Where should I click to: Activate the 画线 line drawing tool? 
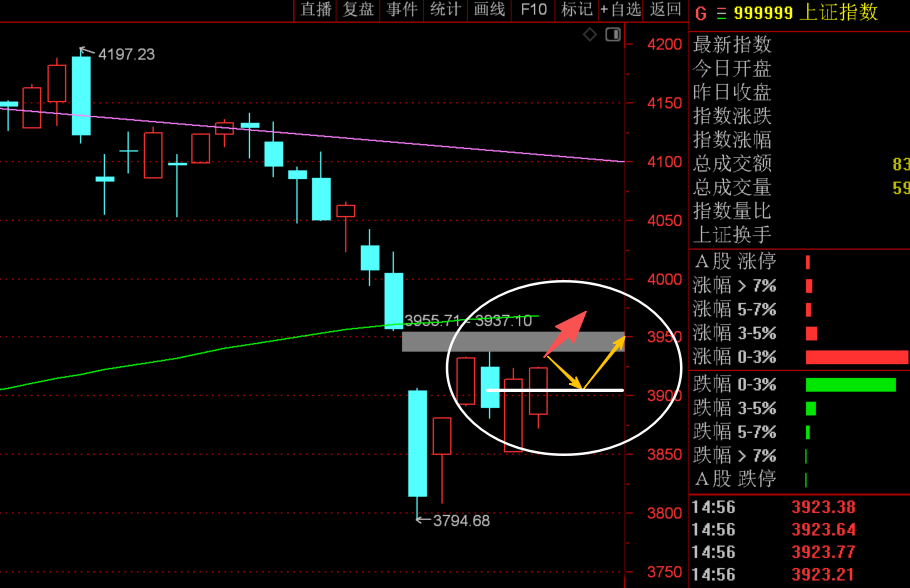coord(489,10)
